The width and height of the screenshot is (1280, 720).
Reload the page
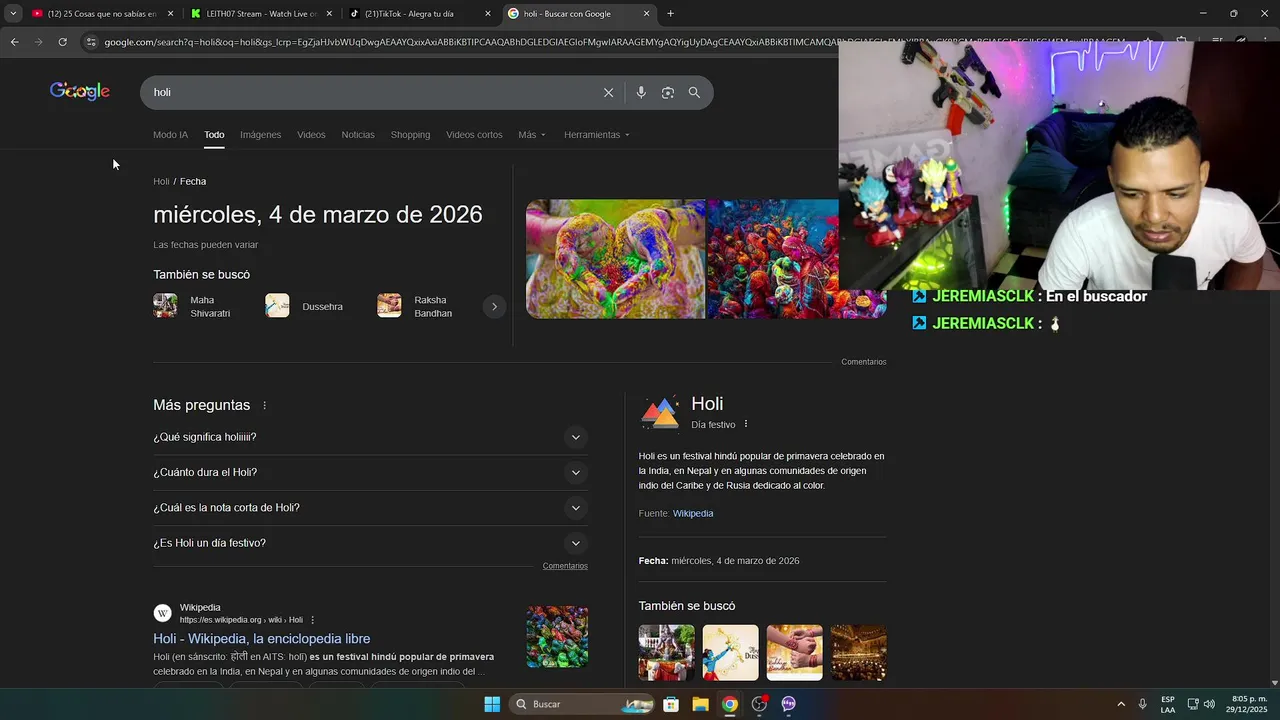pos(62,42)
